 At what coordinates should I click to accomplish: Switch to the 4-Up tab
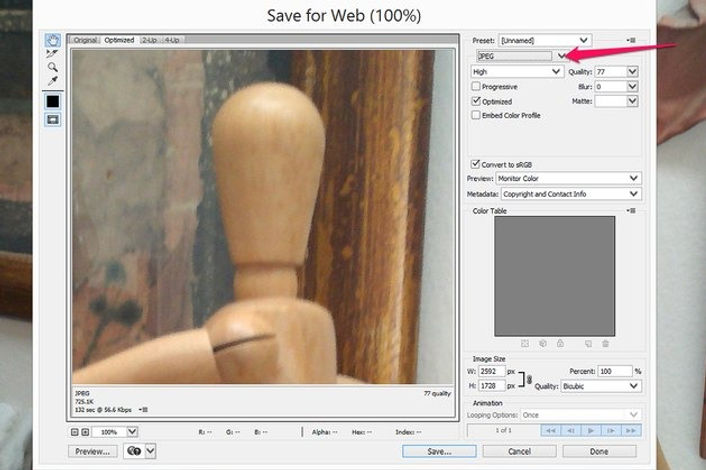tap(172, 40)
